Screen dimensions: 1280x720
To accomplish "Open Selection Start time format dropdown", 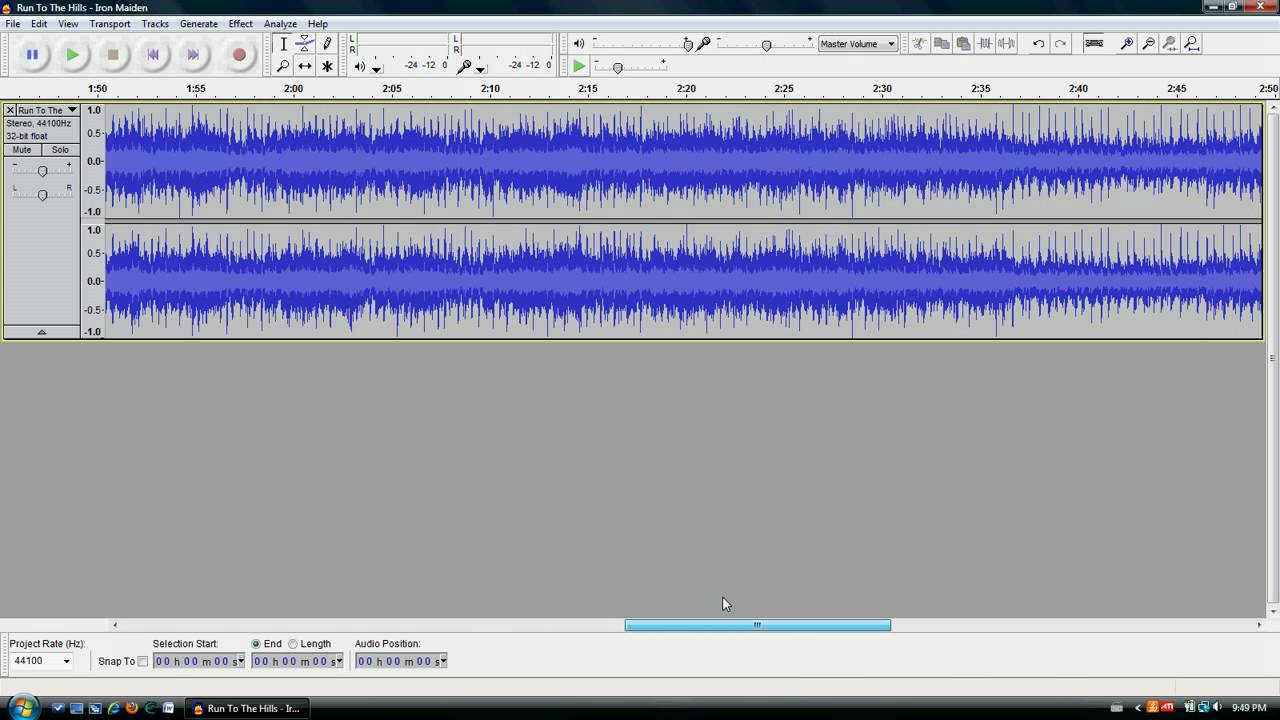I will [240, 662].
